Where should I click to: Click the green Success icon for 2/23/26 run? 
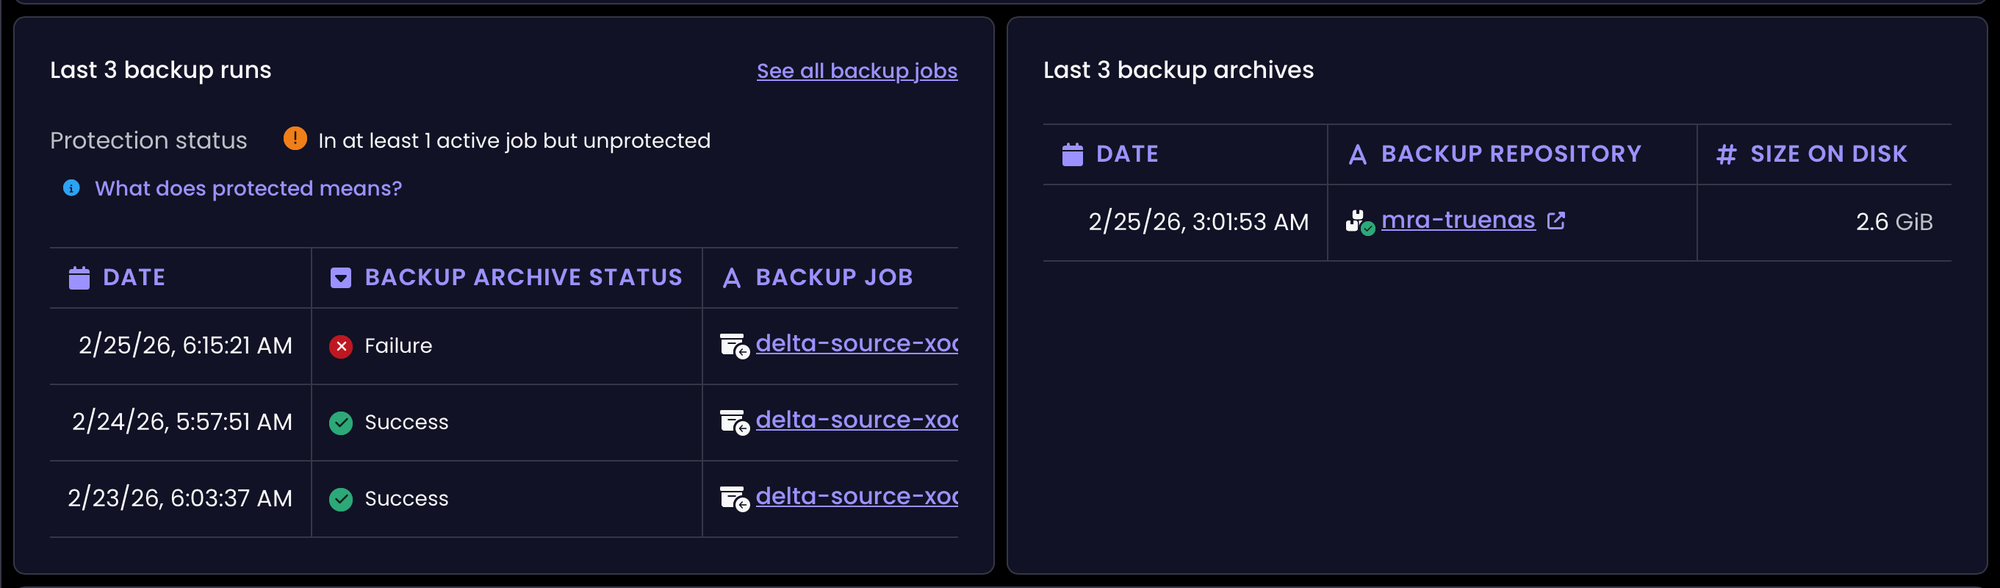[x=341, y=499]
